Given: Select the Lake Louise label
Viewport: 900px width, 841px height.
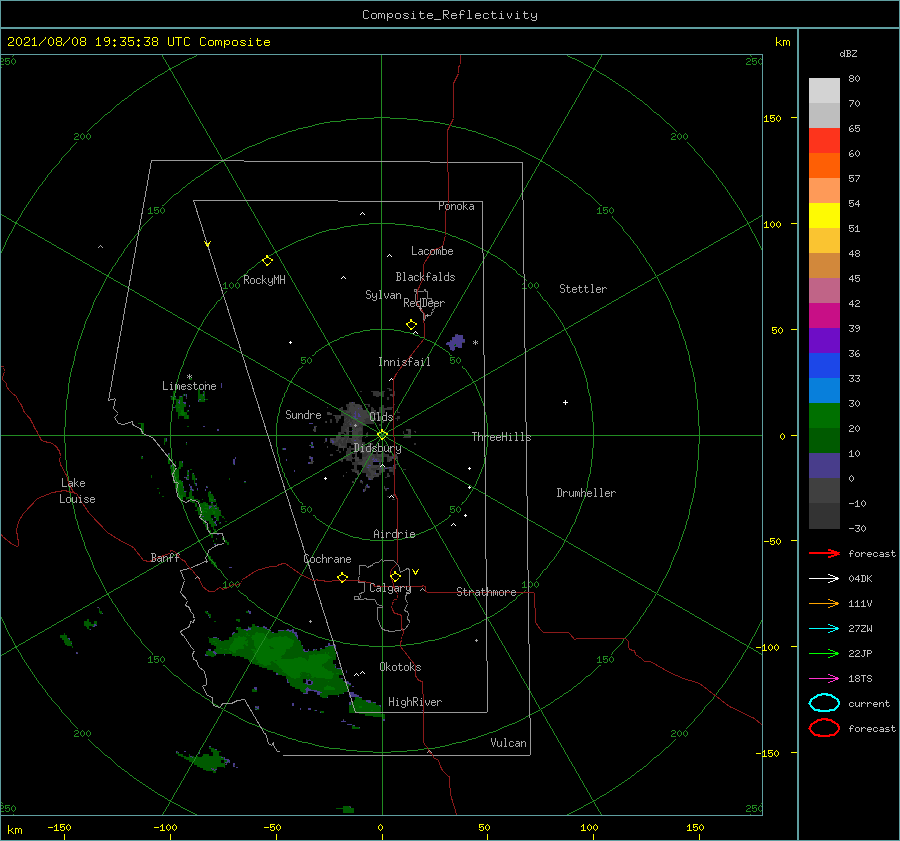Looking at the screenshot, I should click(x=77, y=491).
